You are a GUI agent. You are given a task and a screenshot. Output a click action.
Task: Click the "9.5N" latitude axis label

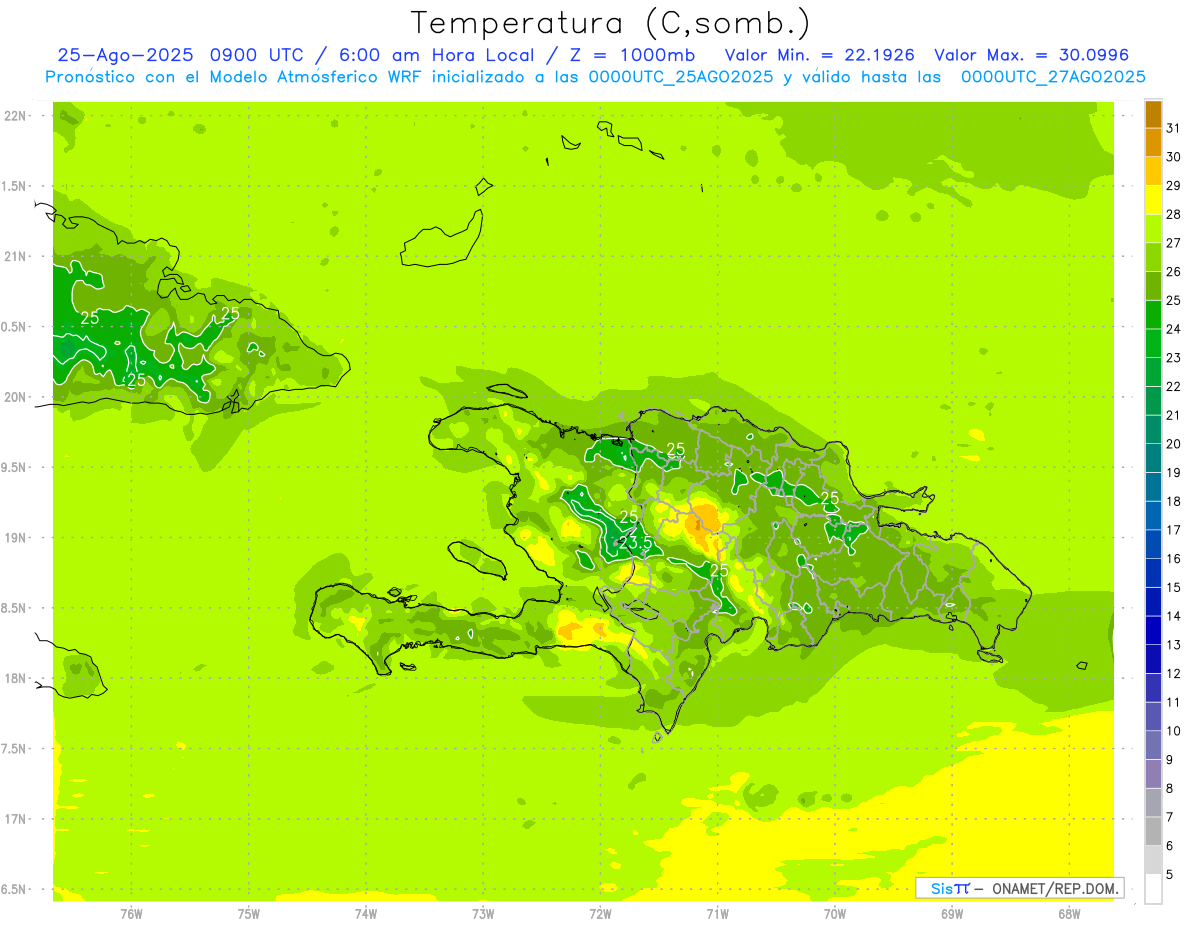[14, 468]
